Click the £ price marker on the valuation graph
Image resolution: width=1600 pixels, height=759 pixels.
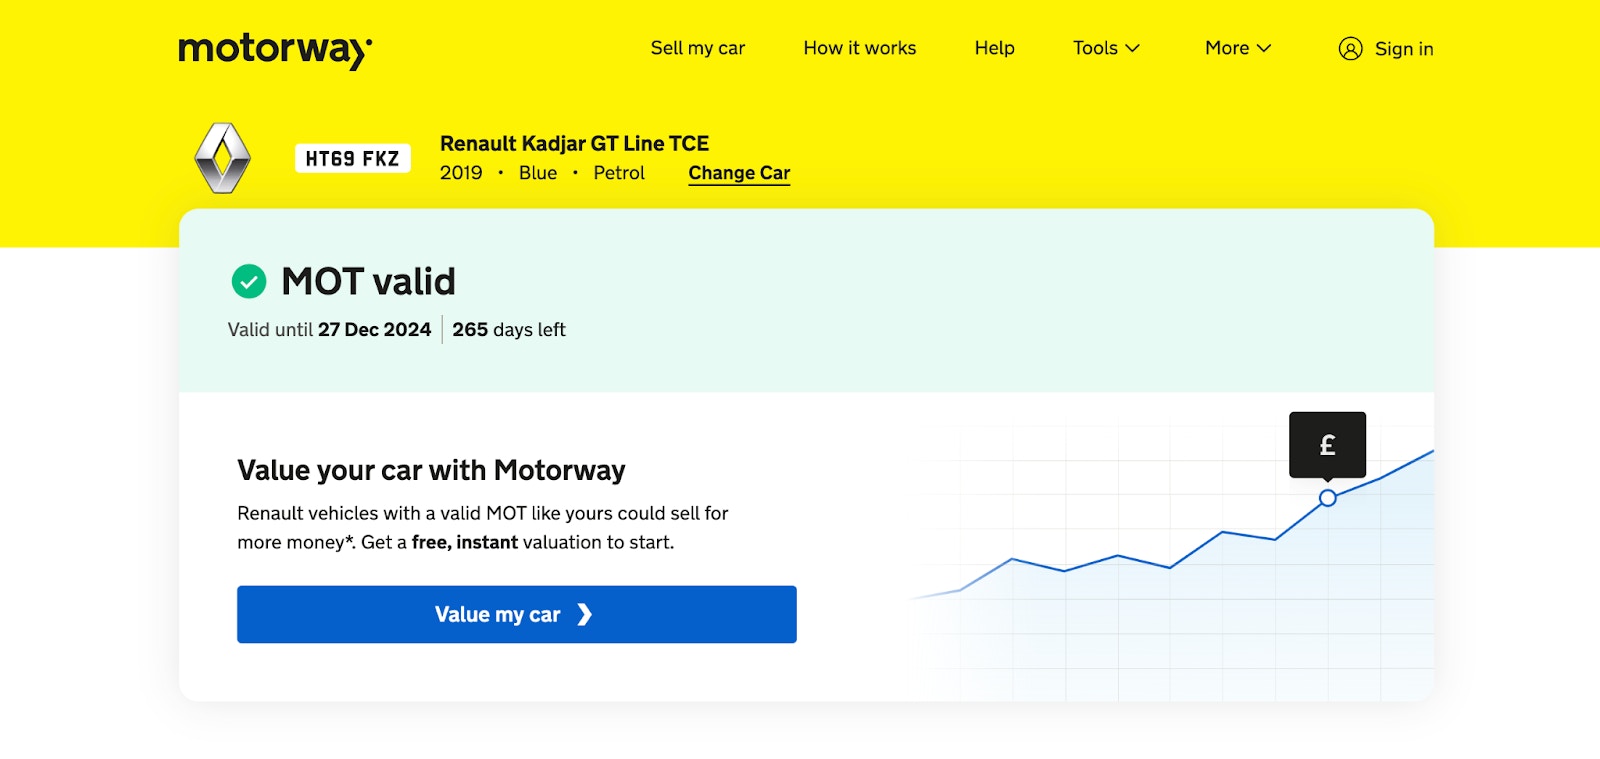(x=1327, y=444)
